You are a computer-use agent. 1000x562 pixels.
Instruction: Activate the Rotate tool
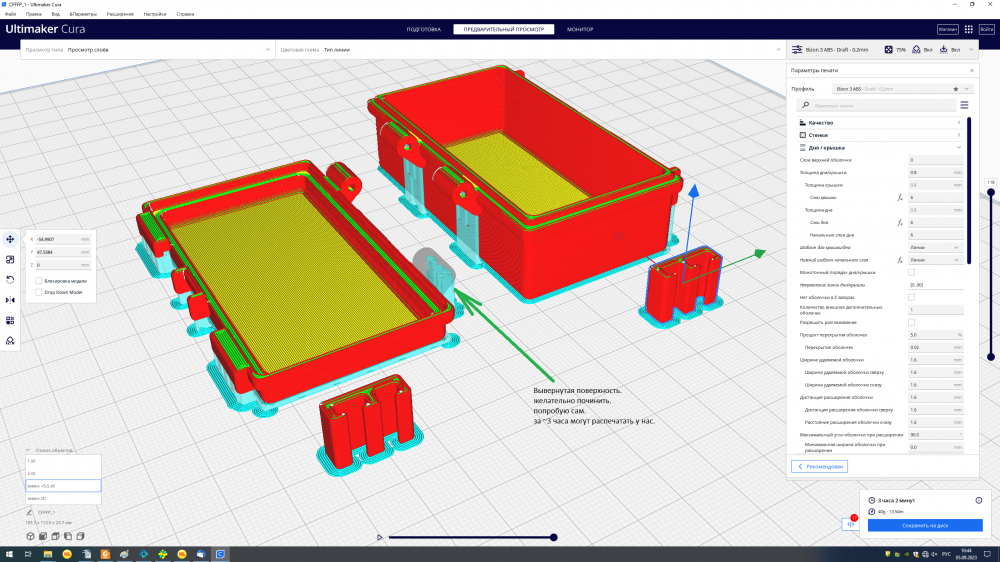point(10,279)
